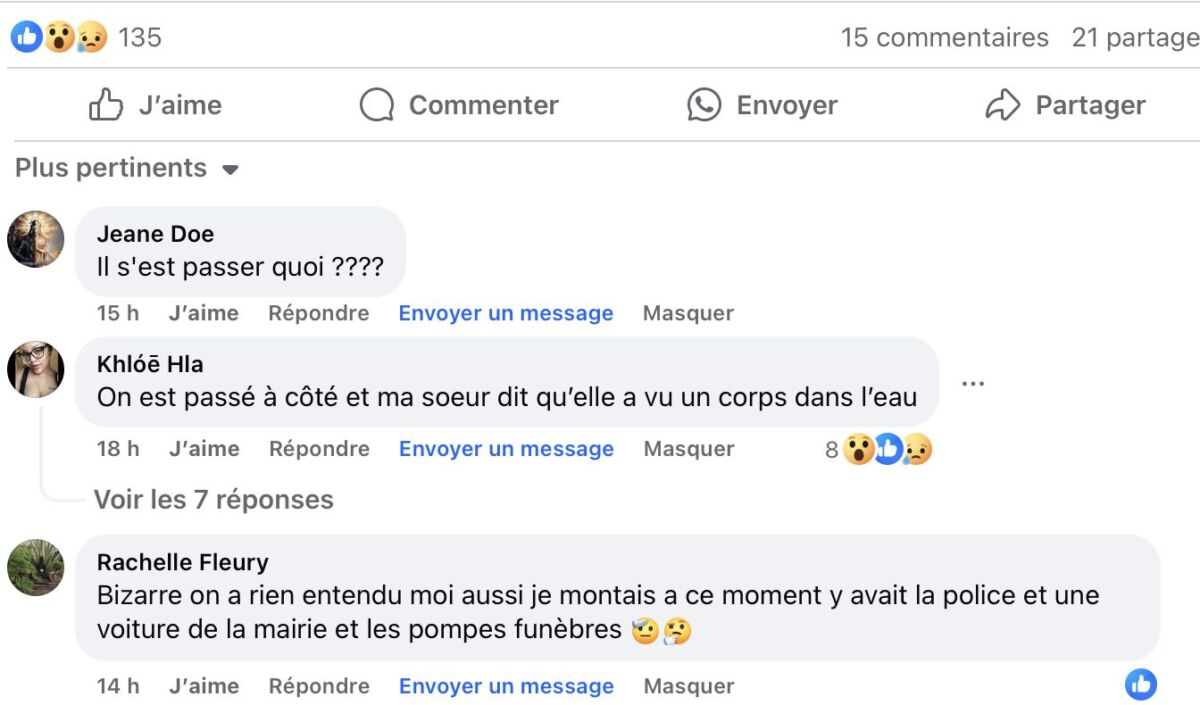Open the Rachelle Fleury profile name

pyautogui.click(x=182, y=562)
